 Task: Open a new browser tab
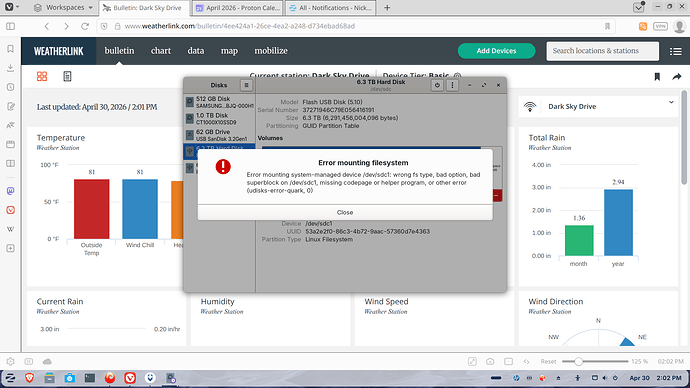pos(387,8)
